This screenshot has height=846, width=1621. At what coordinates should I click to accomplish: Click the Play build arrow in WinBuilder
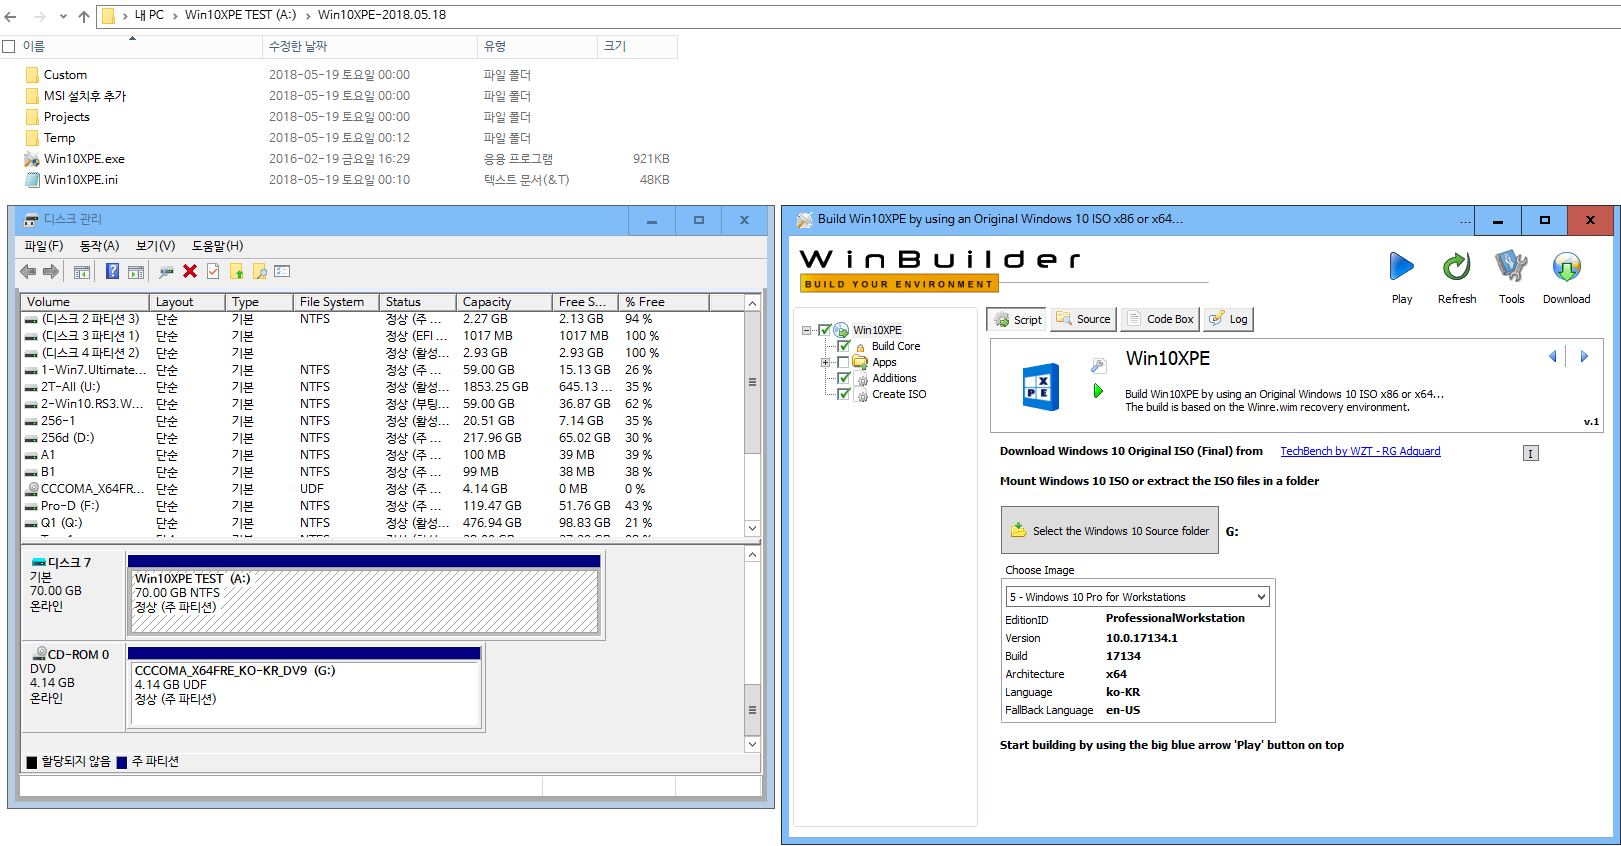[1401, 267]
